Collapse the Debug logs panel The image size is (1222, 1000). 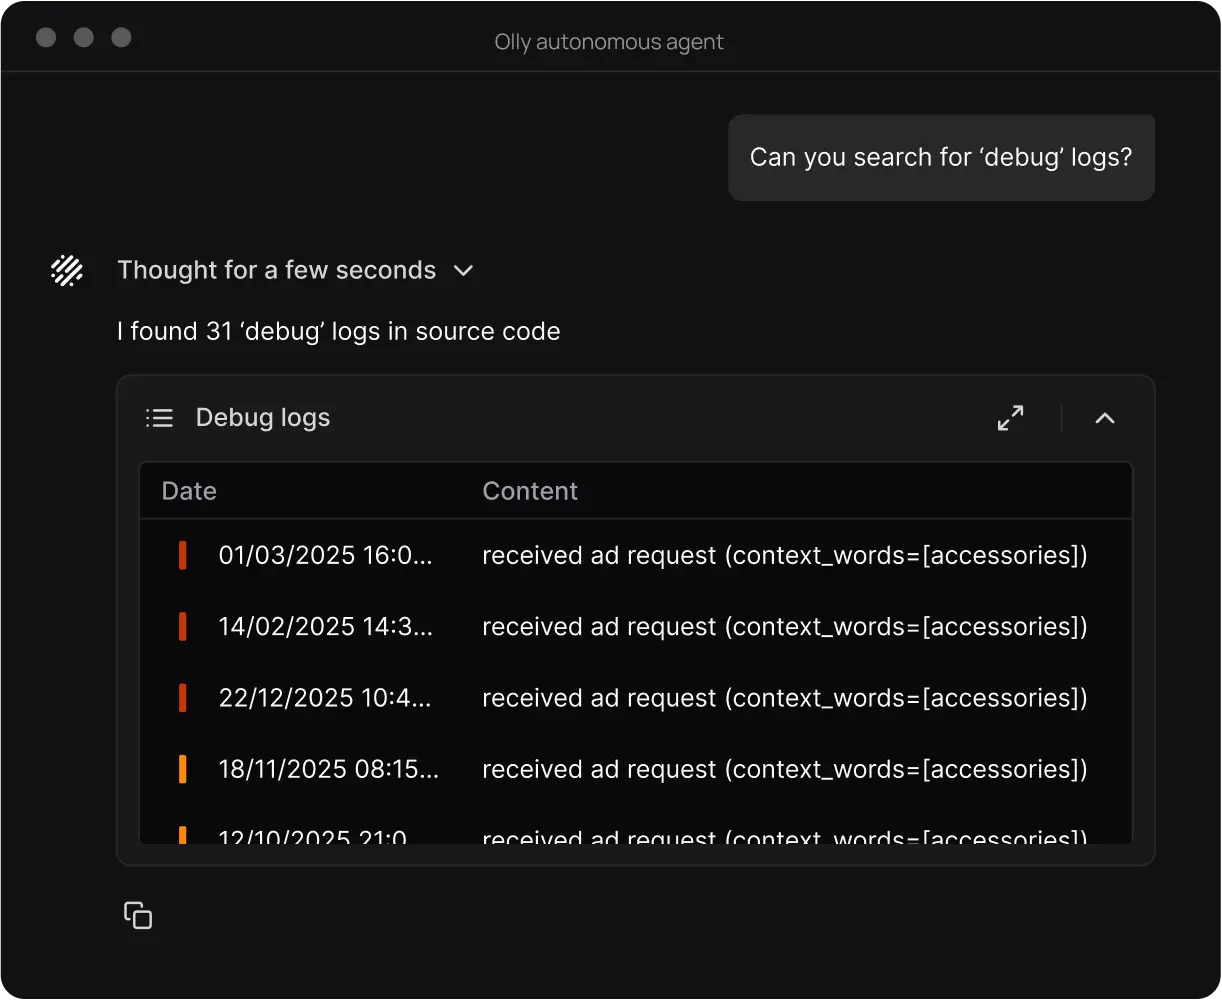[1104, 418]
